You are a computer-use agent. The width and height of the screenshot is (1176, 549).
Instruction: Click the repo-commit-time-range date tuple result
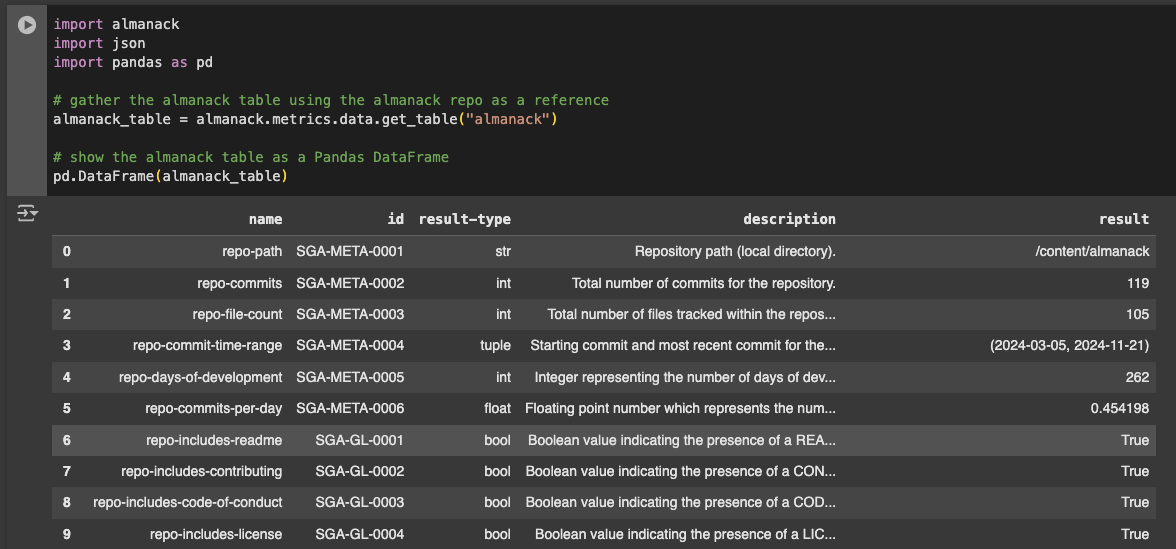1069,346
